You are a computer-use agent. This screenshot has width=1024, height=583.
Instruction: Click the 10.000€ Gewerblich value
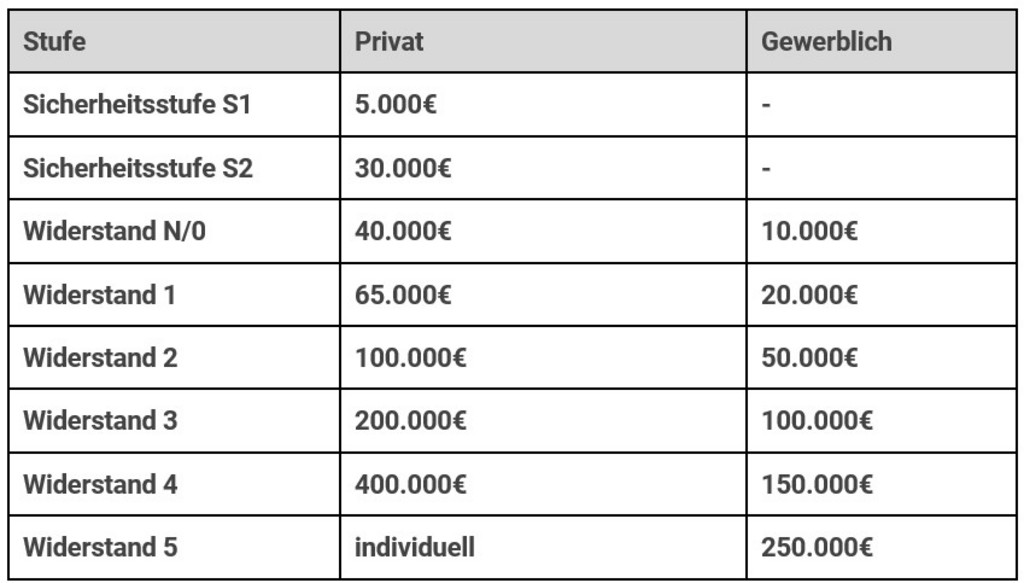[x=810, y=231]
